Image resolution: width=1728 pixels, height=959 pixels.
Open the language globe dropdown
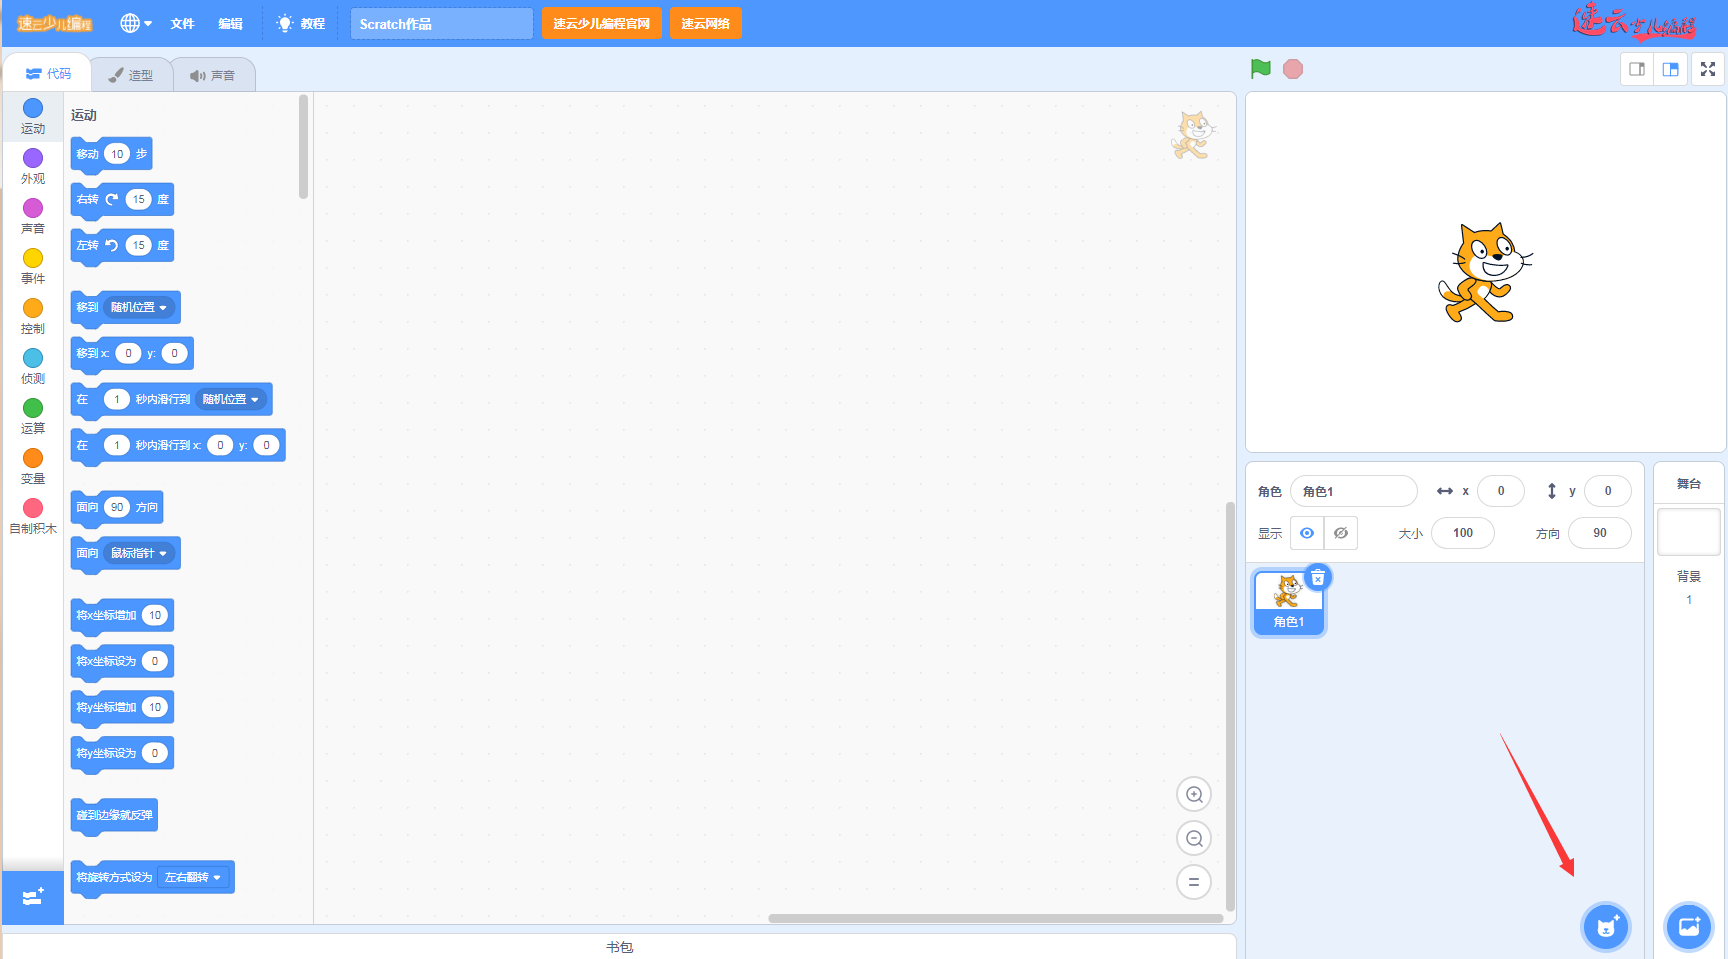[x=136, y=23]
